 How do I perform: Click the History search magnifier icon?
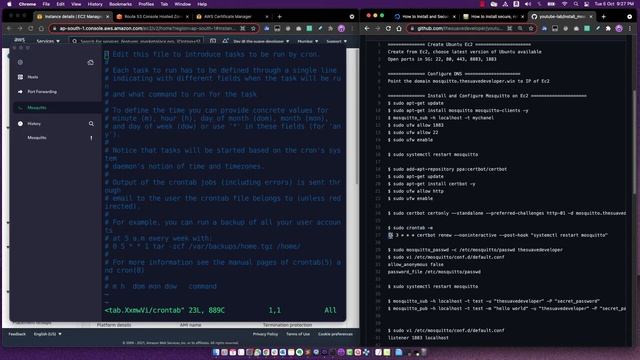click(91, 124)
